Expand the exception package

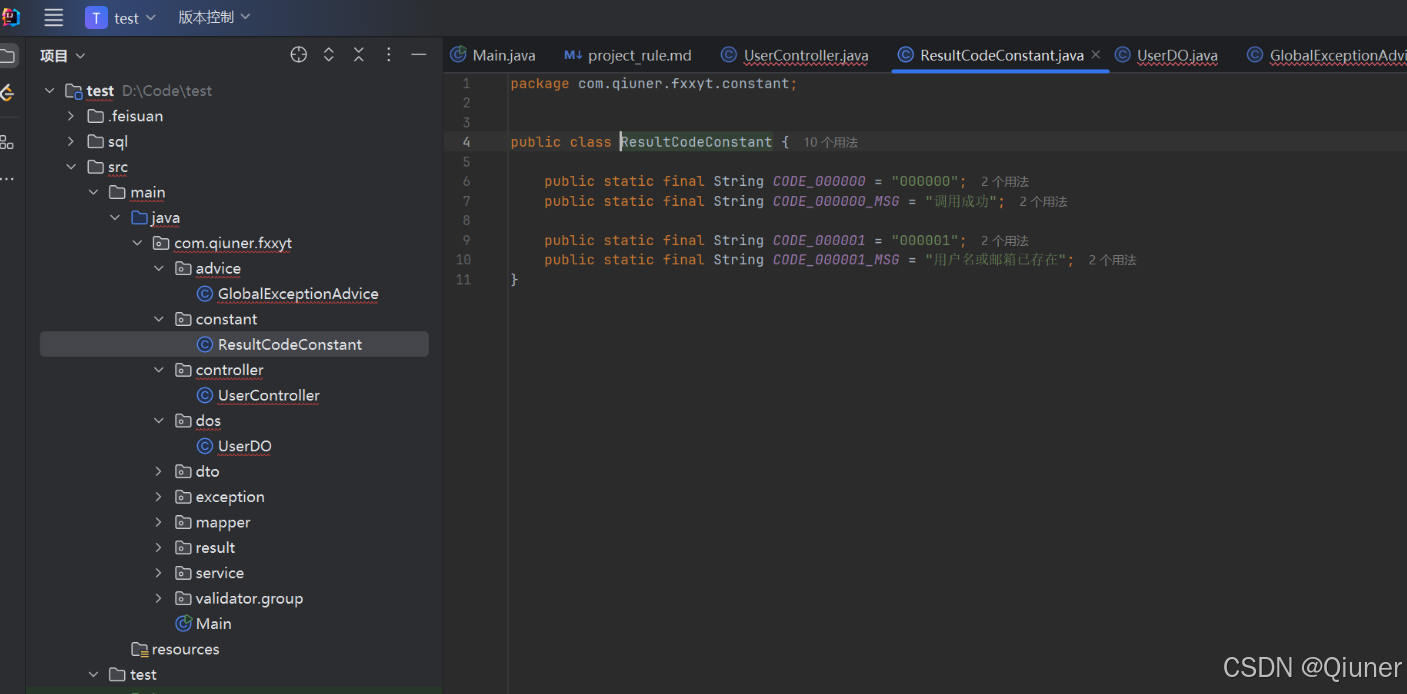[159, 497]
